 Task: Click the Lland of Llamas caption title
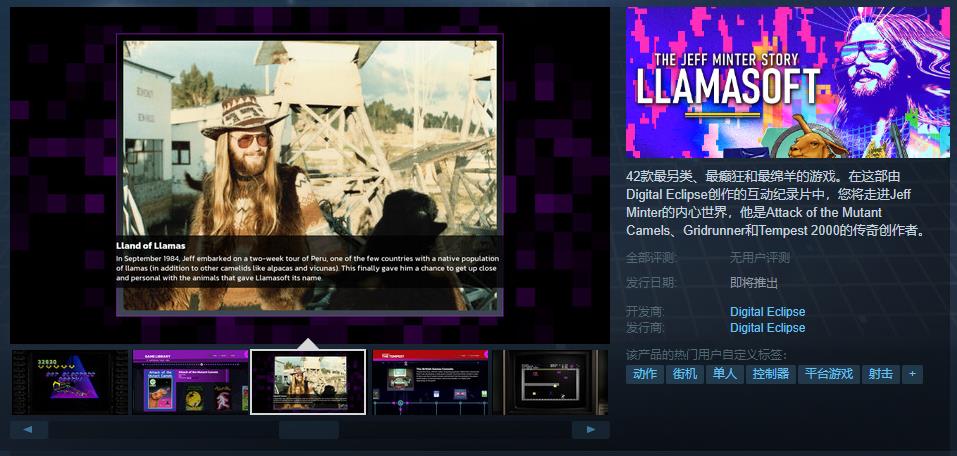coord(151,245)
